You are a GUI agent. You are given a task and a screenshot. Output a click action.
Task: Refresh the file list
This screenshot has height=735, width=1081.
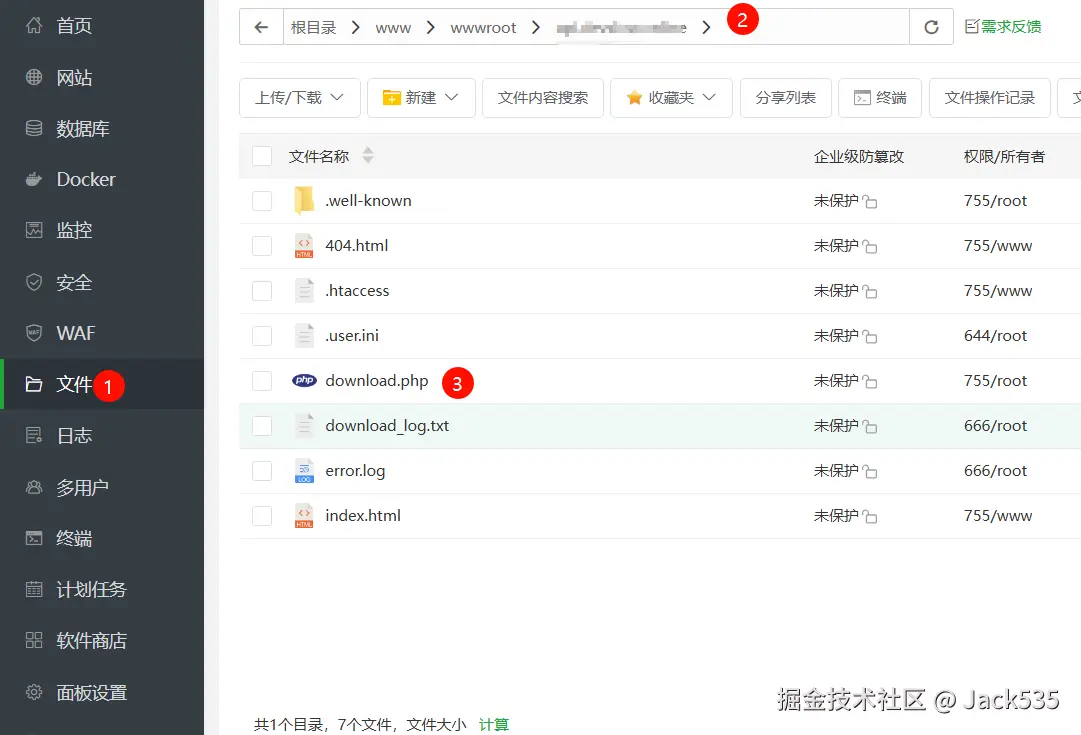(x=931, y=27)
